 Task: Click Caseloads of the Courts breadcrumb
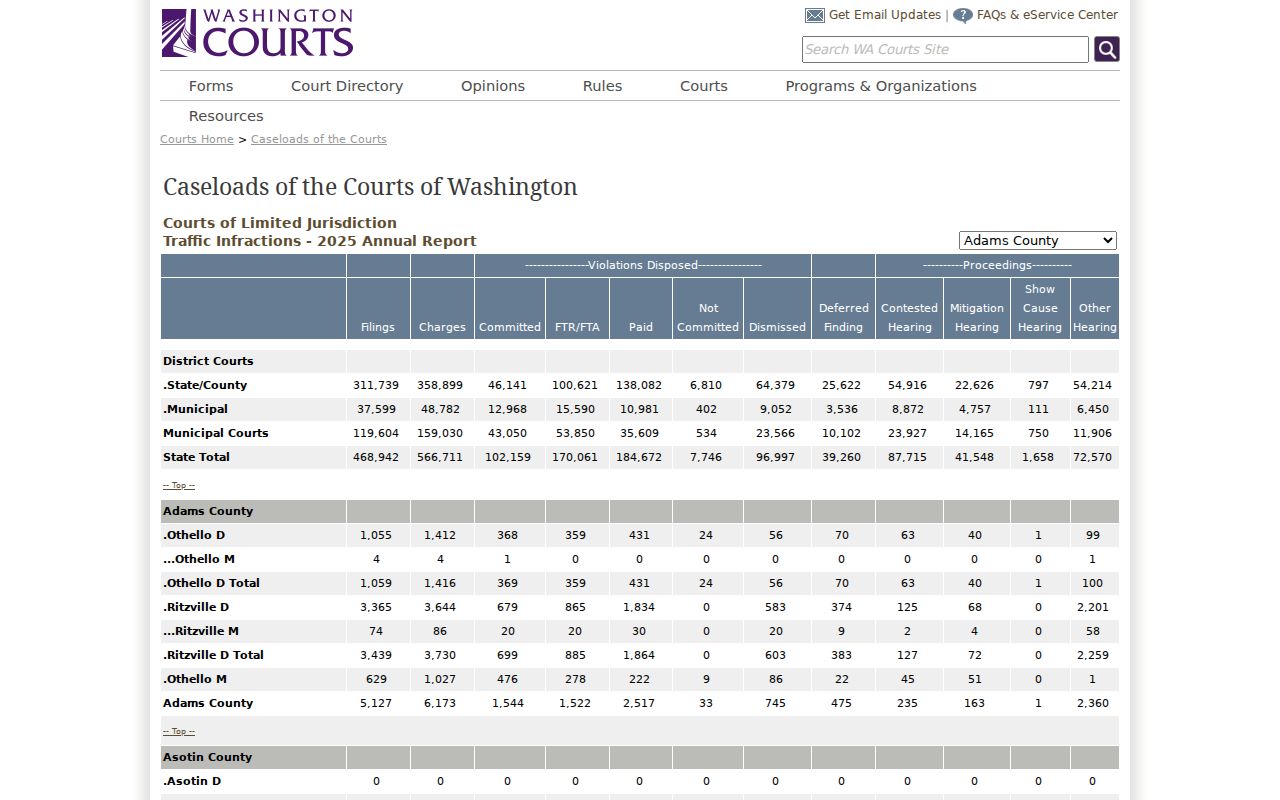pos(319,139)
